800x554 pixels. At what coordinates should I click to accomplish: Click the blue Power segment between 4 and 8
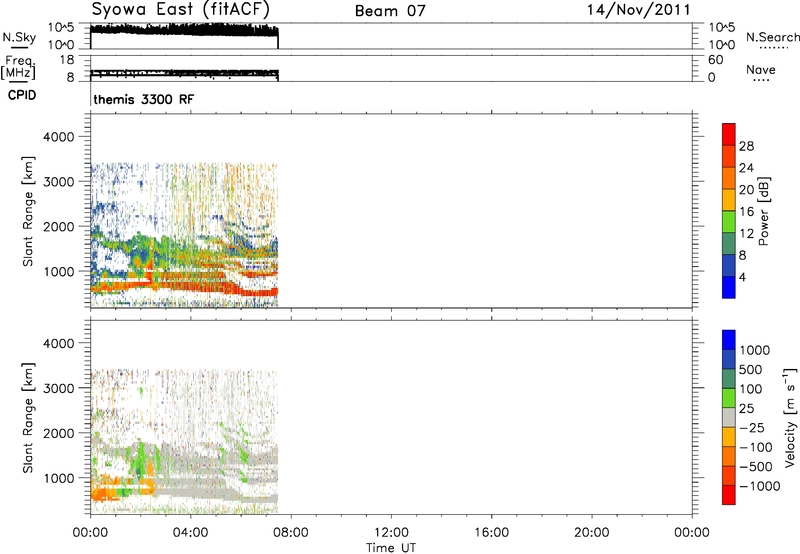[x=729, y=265]
